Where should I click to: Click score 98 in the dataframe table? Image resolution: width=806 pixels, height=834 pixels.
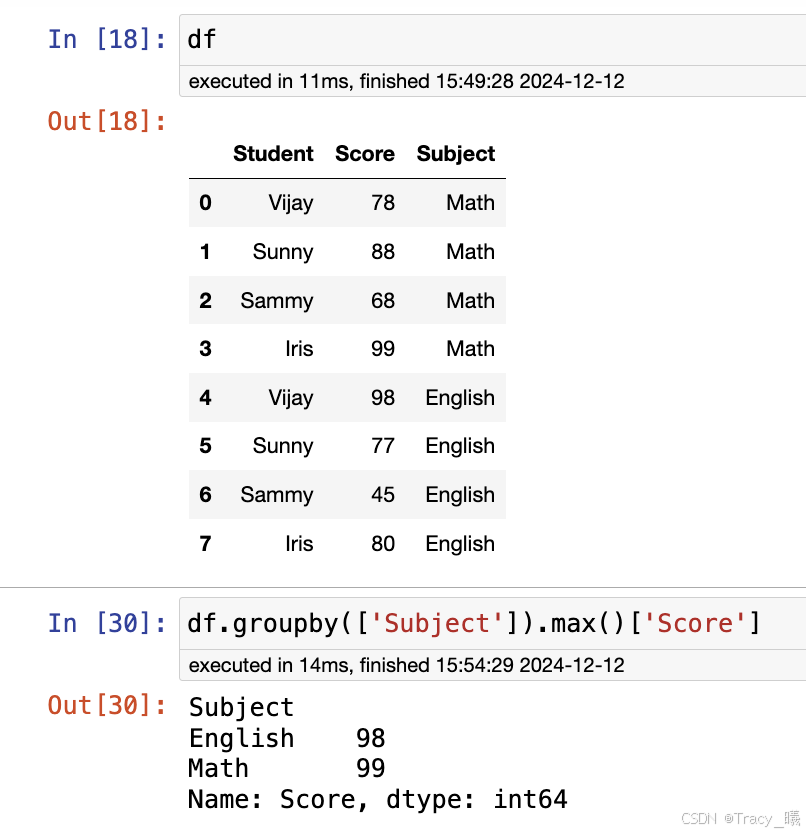[x=383, y=398]
